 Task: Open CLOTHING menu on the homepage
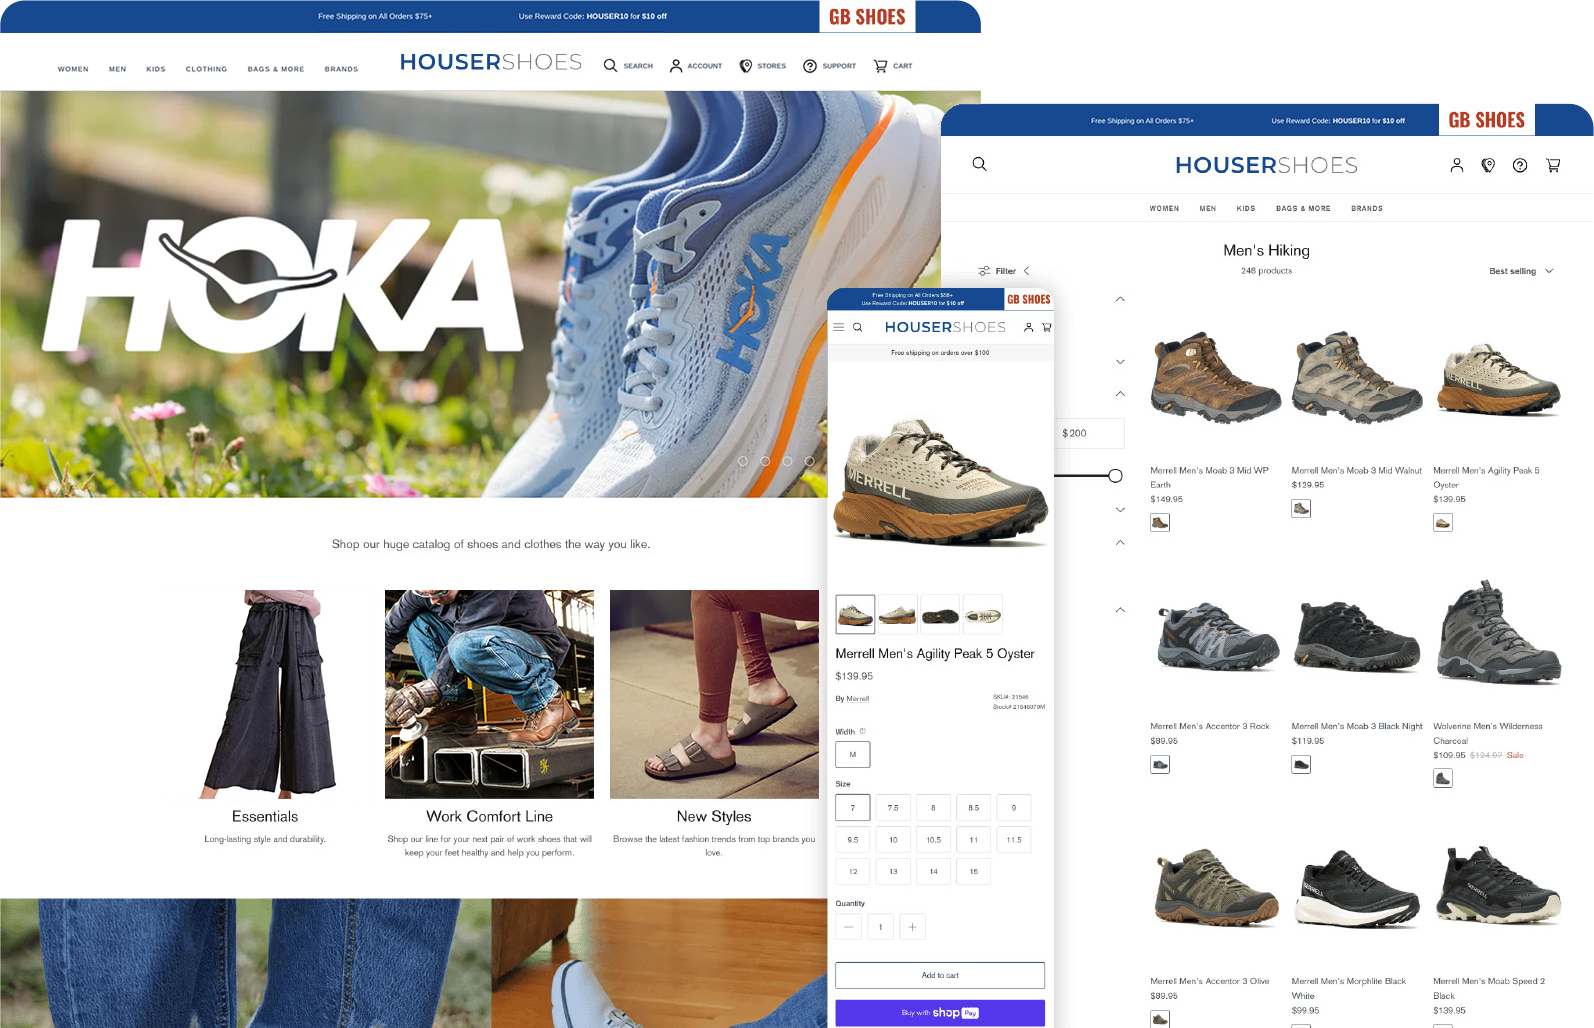click(x=207, y=69)
